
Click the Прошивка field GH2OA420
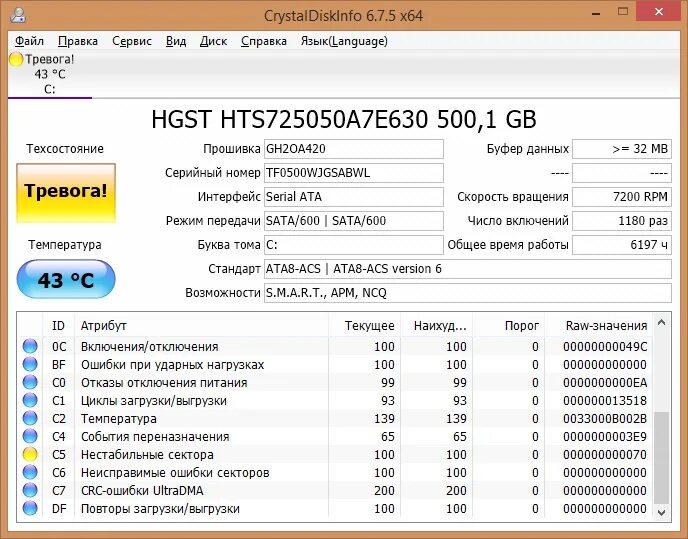point(354,149)
